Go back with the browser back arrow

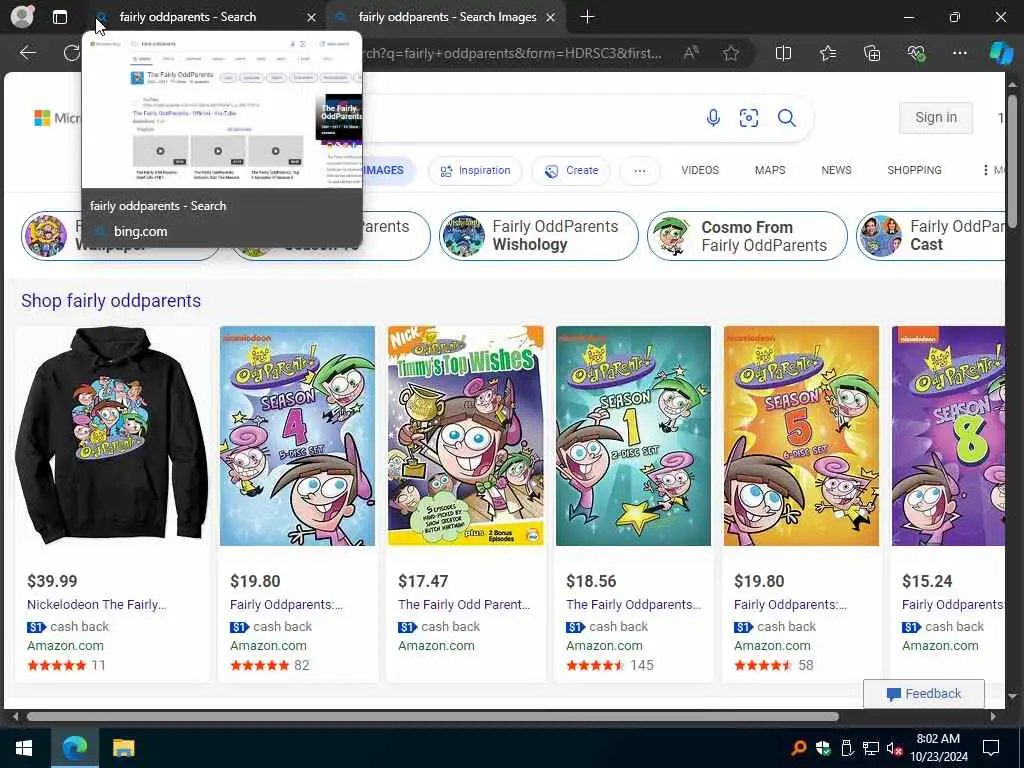(x=27, y=53)
